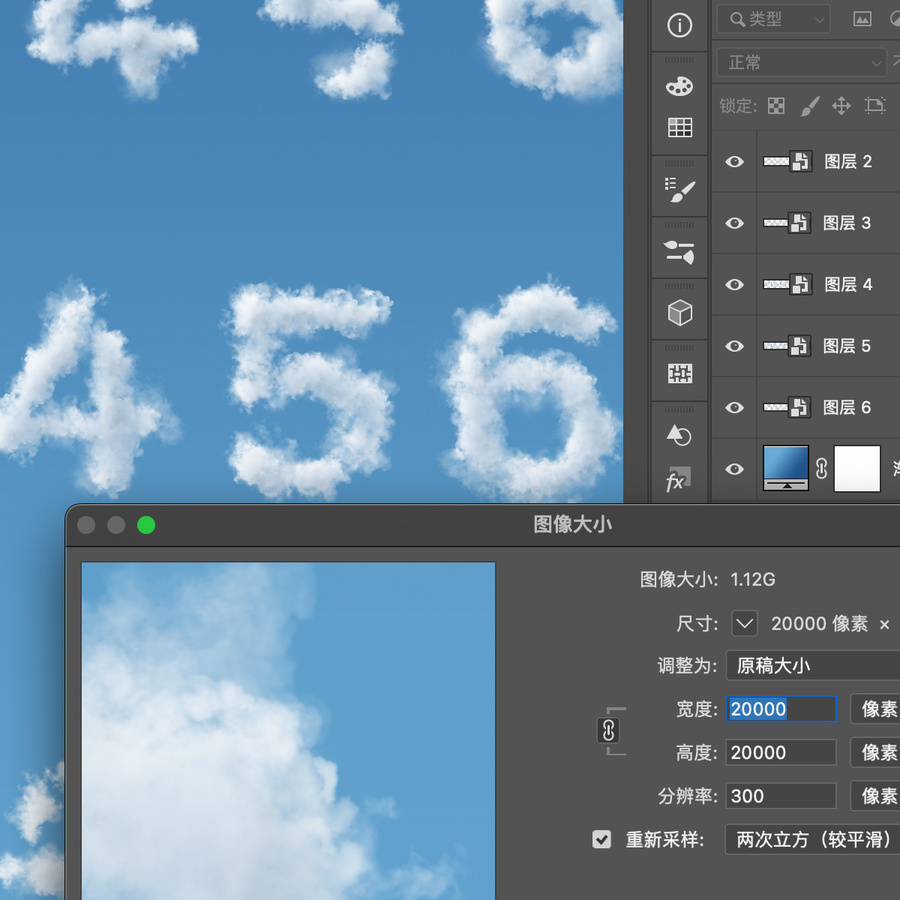Hide layer 图层 4 with eye icon
Screen dimensions: 900x900
point(734,285)
